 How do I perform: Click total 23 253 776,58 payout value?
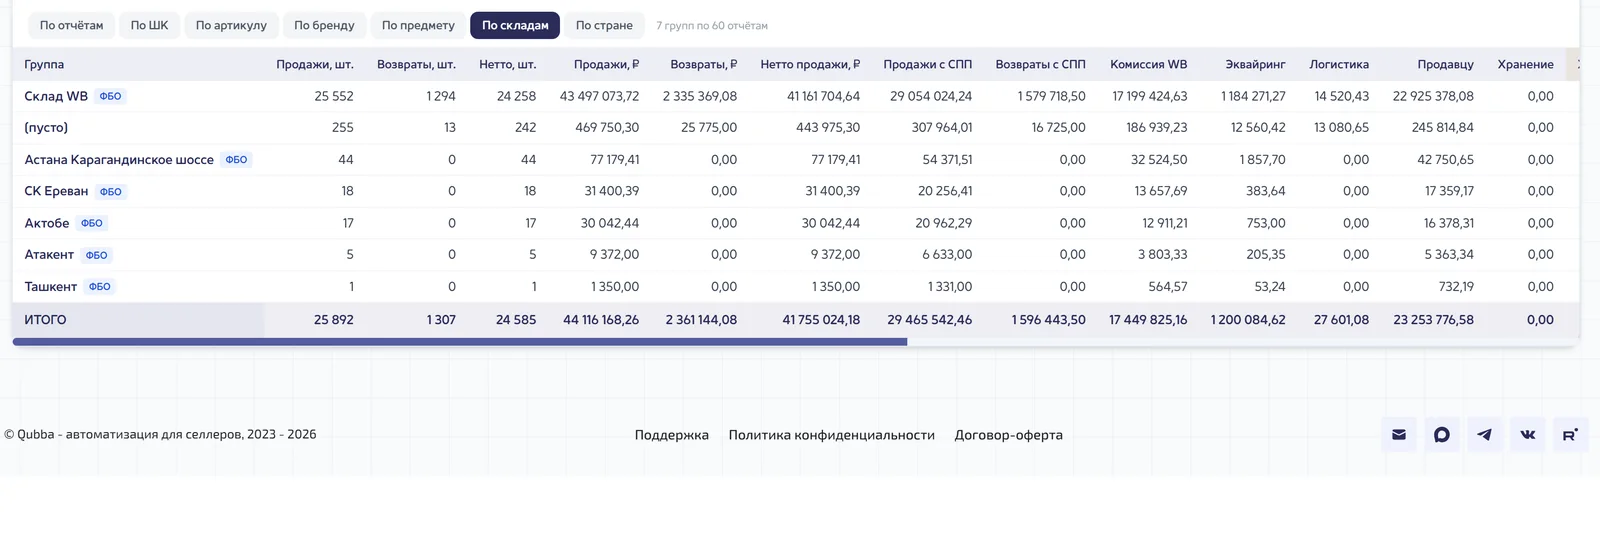tap(1433, 320)
